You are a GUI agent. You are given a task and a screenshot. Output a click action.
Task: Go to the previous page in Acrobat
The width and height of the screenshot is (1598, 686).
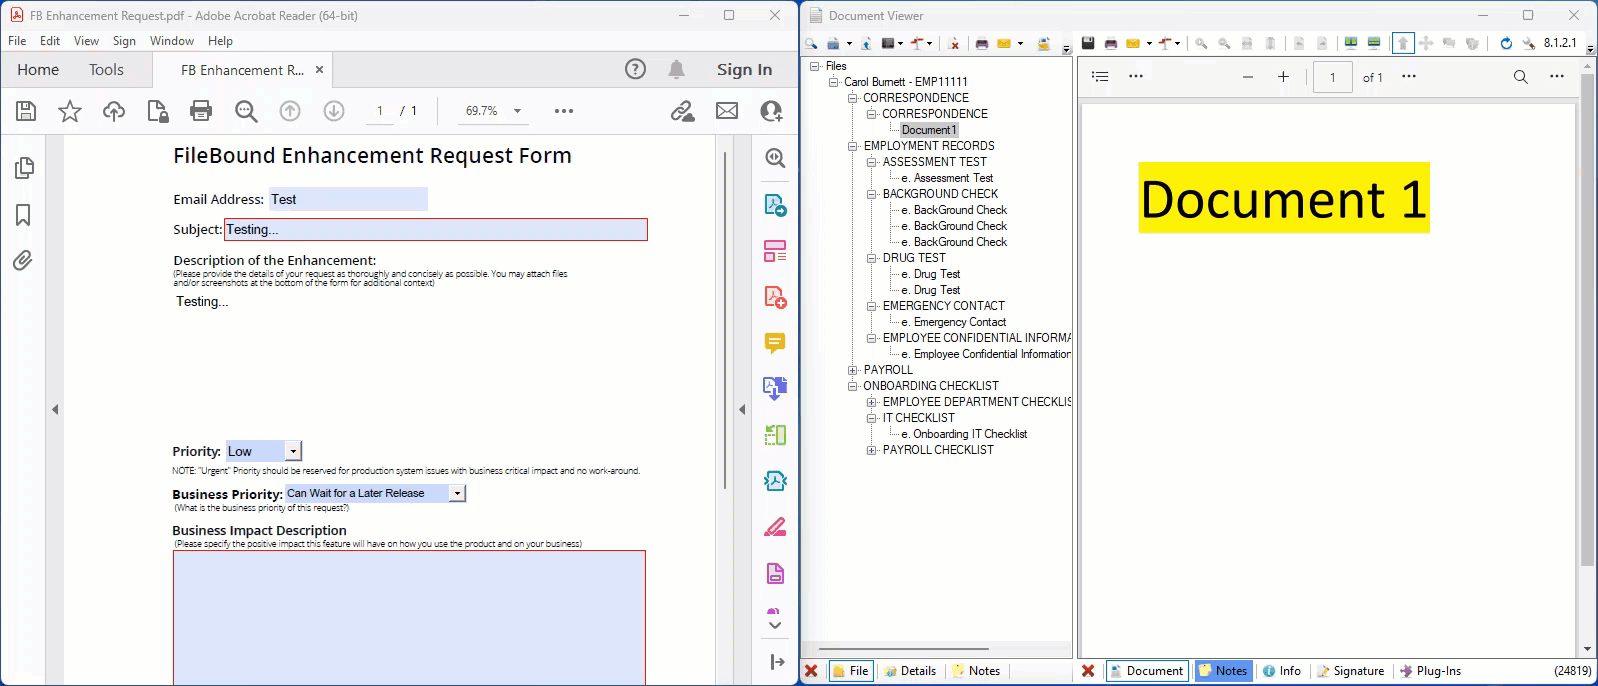tap(290, 111)
